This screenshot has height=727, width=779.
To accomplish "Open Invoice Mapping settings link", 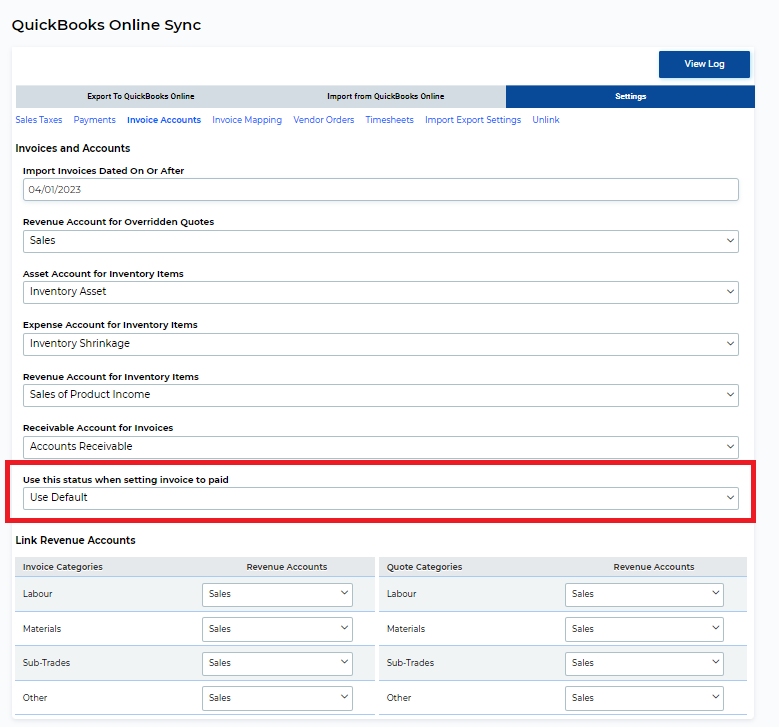I will pos(247,120).
